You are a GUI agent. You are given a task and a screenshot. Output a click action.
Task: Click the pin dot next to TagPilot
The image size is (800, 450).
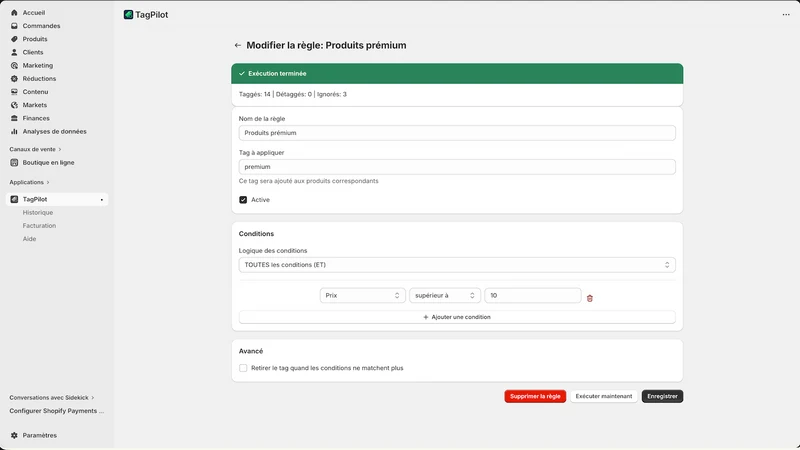click(102, 200)
